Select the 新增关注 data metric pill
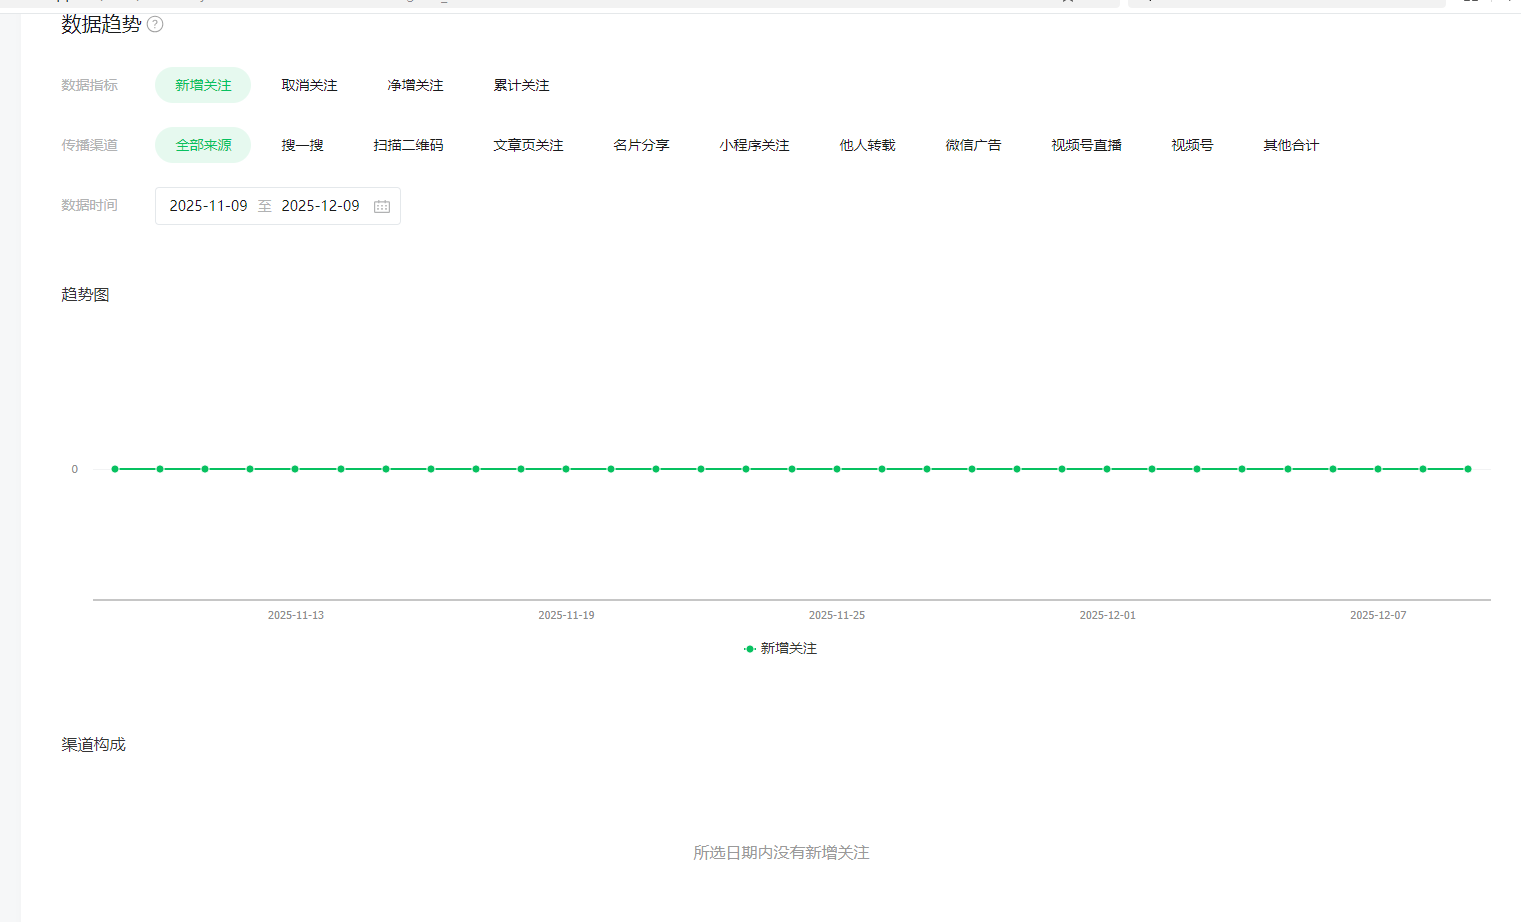The height and width of the screenshot is (922, 1521). (203, 85)
